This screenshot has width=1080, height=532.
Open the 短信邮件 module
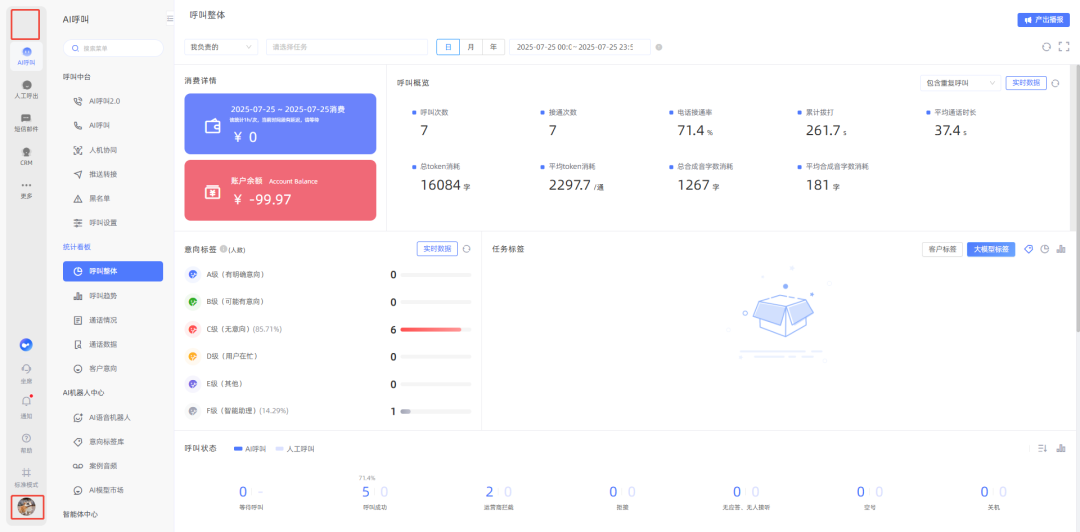27,123
